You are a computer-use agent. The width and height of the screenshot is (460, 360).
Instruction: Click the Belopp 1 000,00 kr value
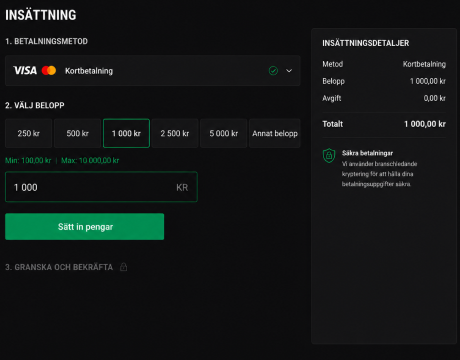point(428,81)
